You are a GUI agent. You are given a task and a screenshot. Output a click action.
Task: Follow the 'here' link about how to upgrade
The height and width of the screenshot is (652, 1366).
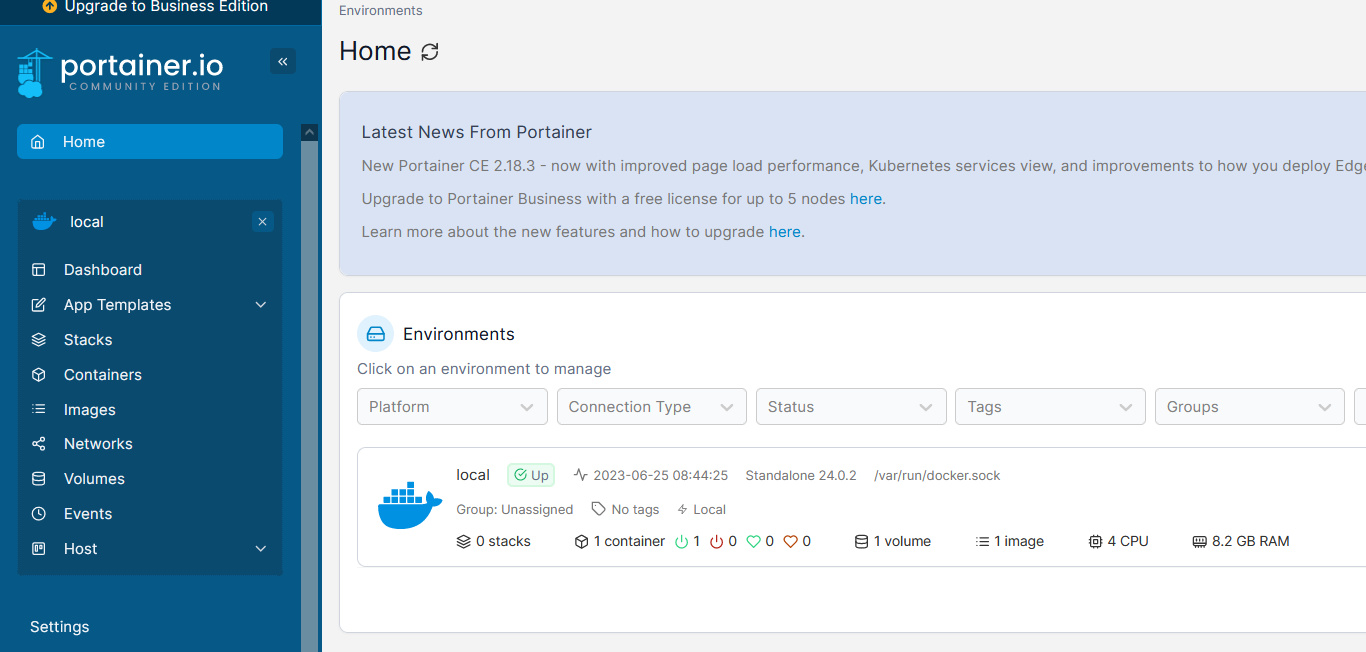point(785,232)
